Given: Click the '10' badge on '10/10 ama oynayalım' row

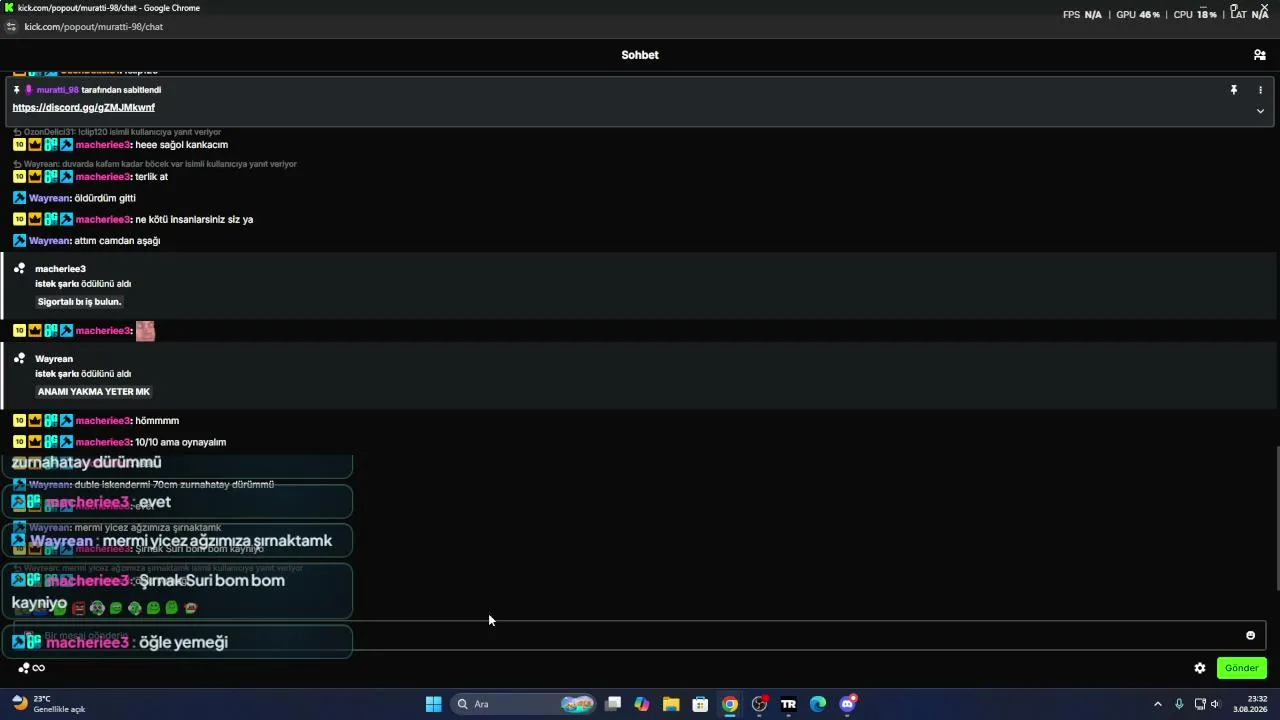Looking at the screenshot, I should [x=19, y=442].
